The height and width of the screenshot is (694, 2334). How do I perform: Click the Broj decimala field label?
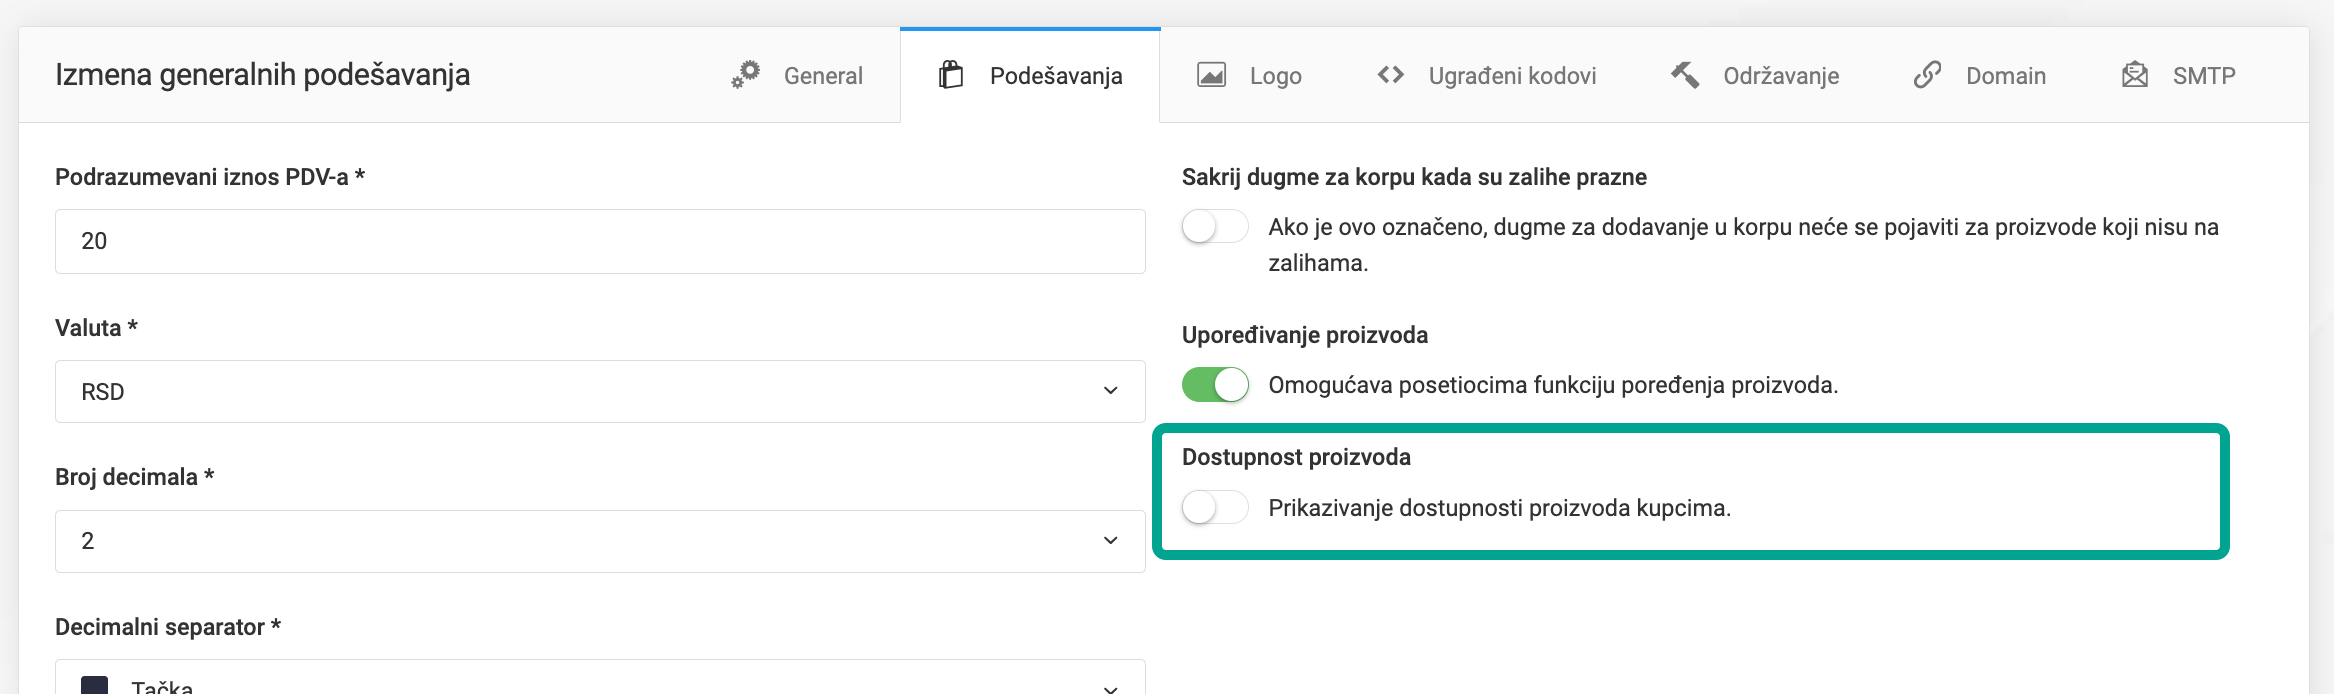coord(135,477)
